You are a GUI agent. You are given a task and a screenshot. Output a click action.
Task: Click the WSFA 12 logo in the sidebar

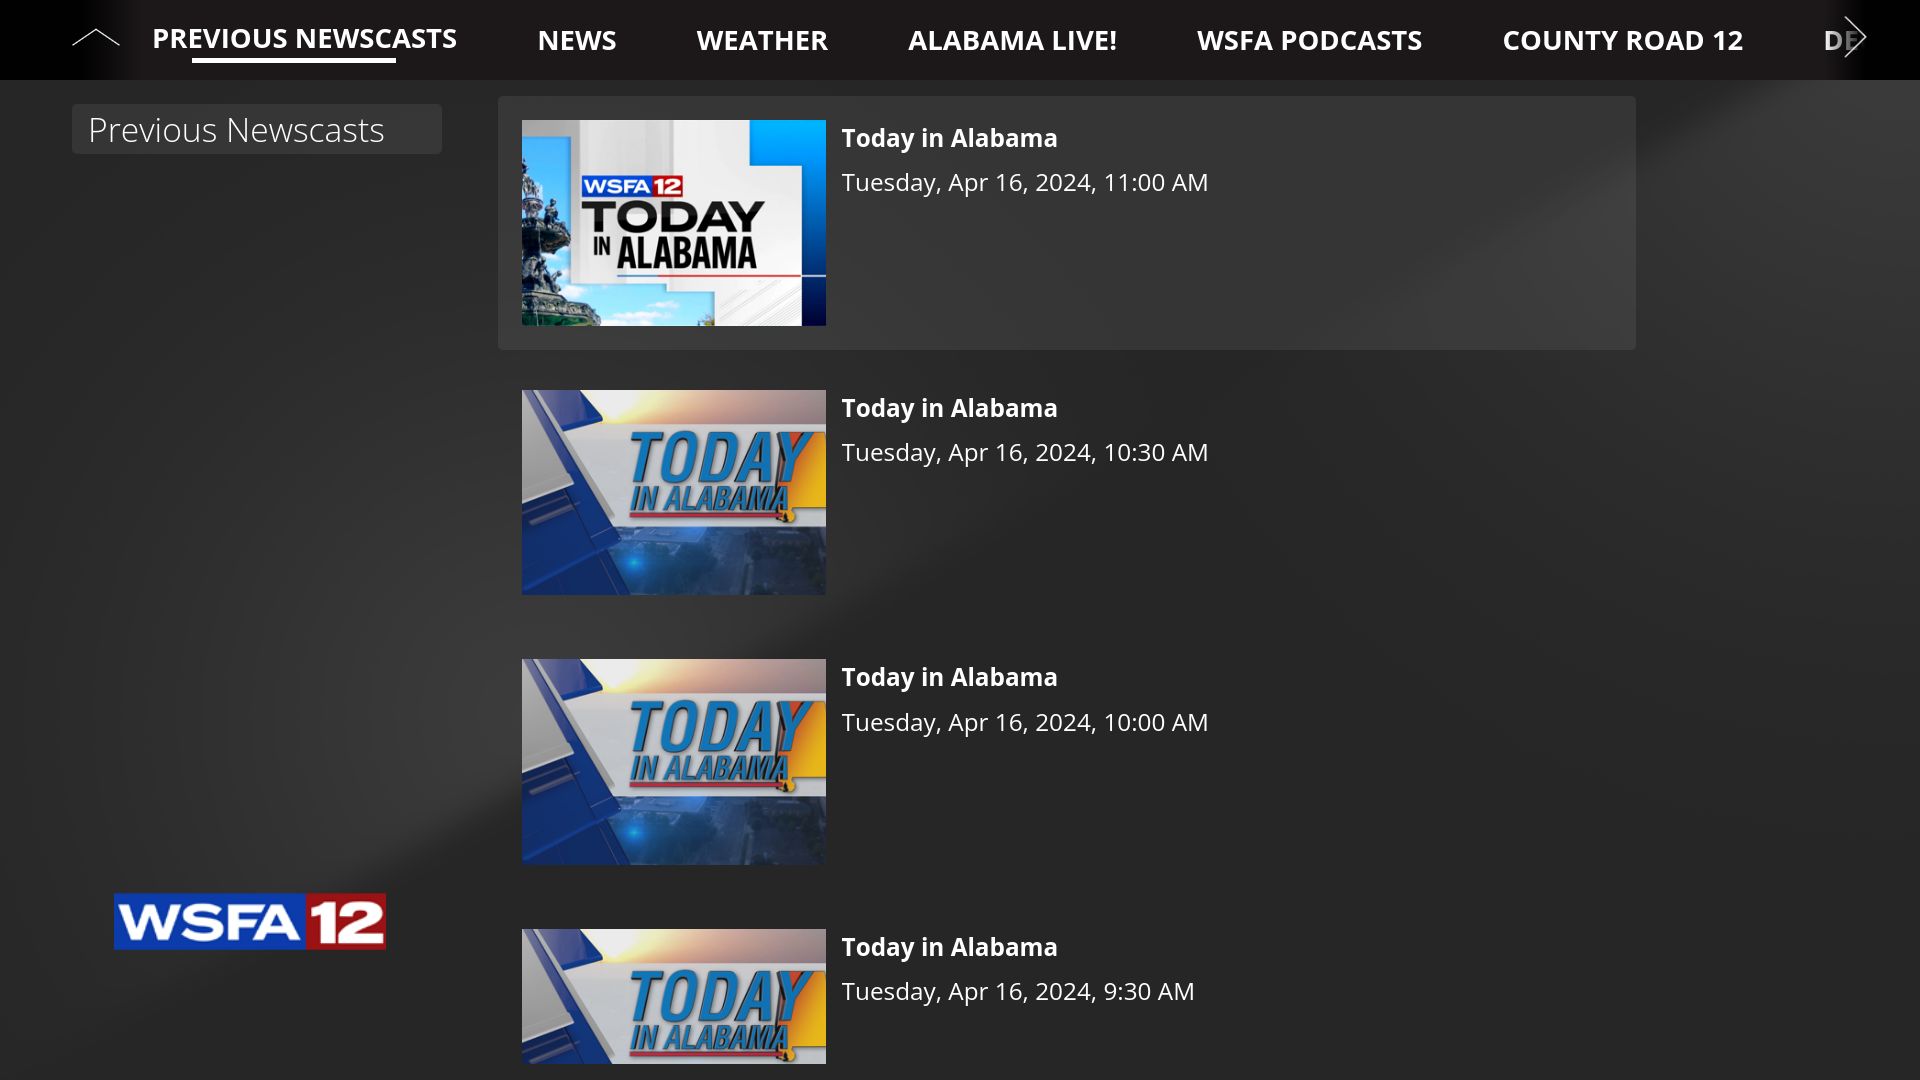[x=249, y=920]
